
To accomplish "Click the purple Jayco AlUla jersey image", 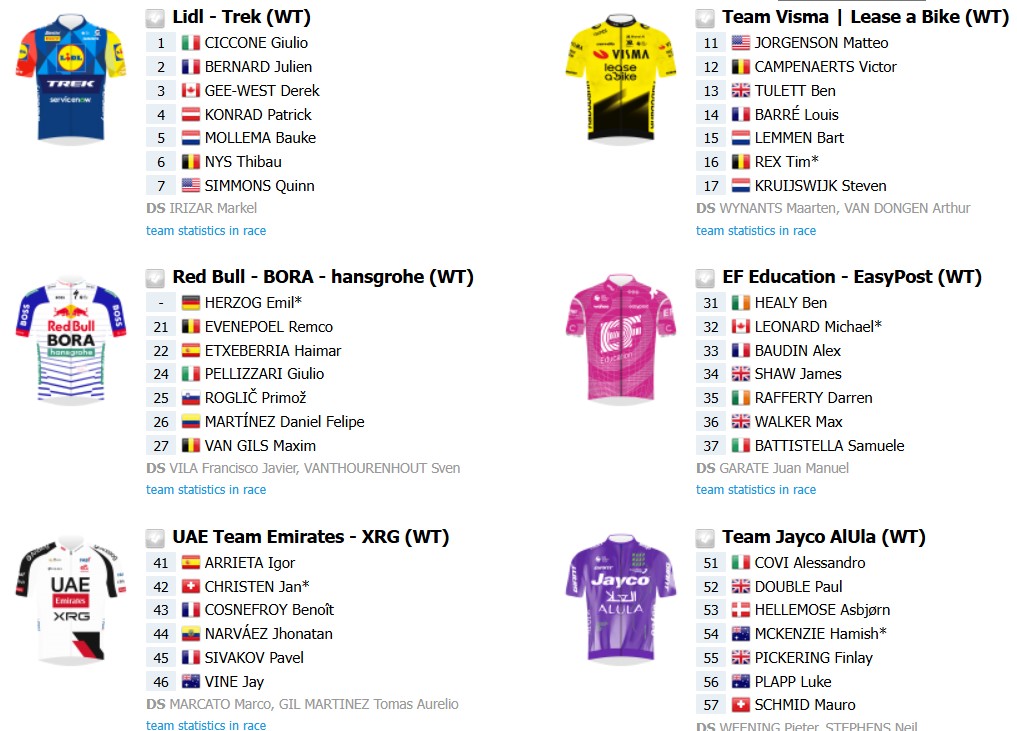I will coord(621,598).
